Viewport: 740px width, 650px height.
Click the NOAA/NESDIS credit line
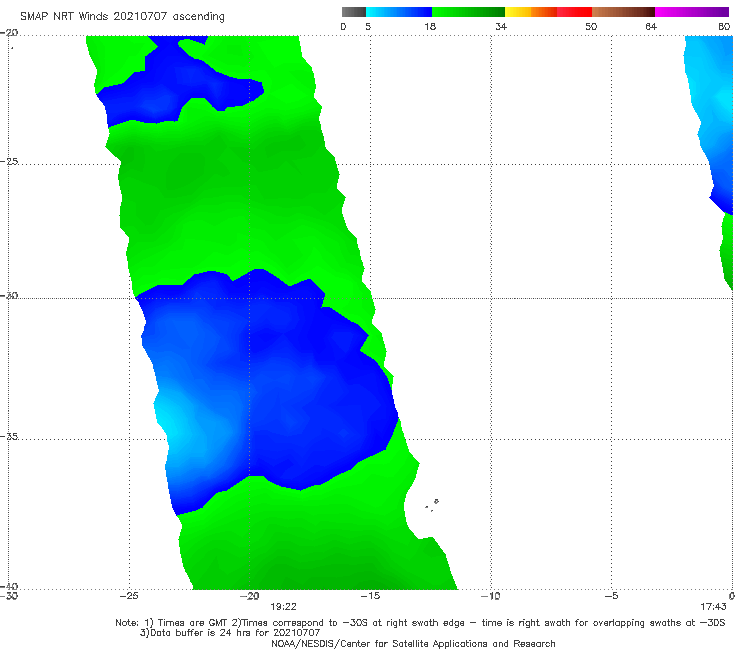[413, 643]
